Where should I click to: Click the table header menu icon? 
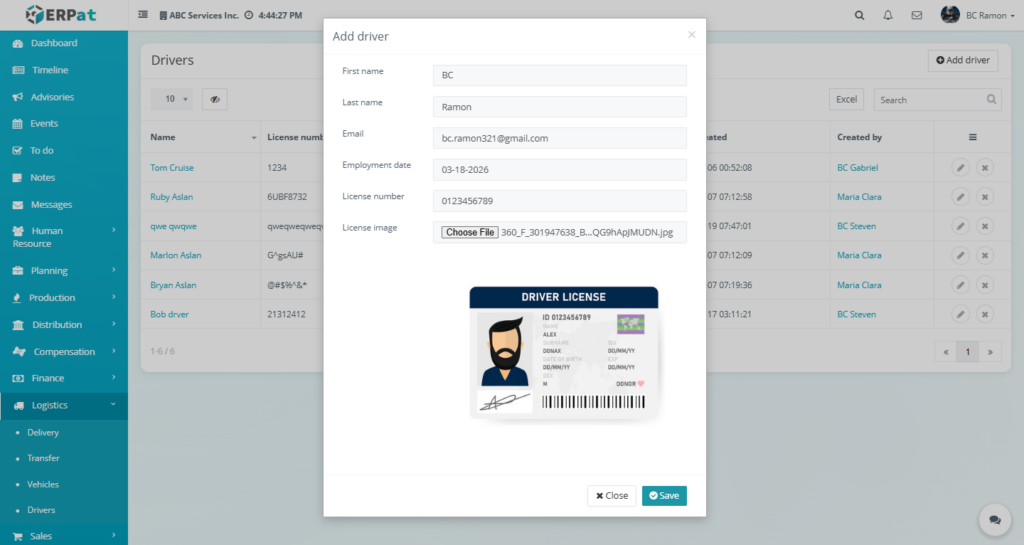972,137
